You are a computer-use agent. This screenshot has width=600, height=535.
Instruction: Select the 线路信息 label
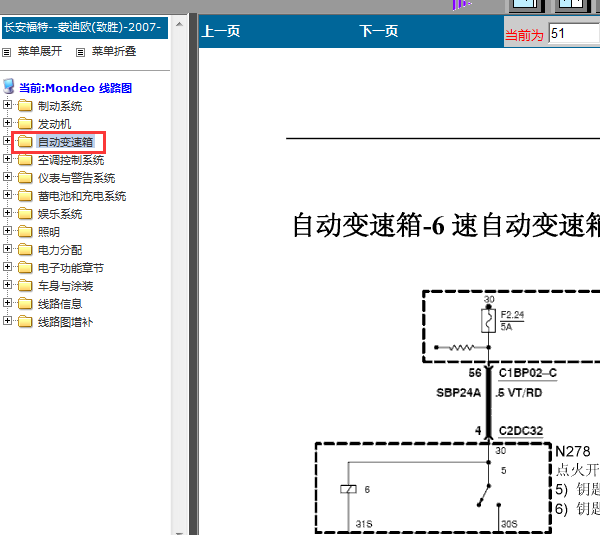point(60,304)
